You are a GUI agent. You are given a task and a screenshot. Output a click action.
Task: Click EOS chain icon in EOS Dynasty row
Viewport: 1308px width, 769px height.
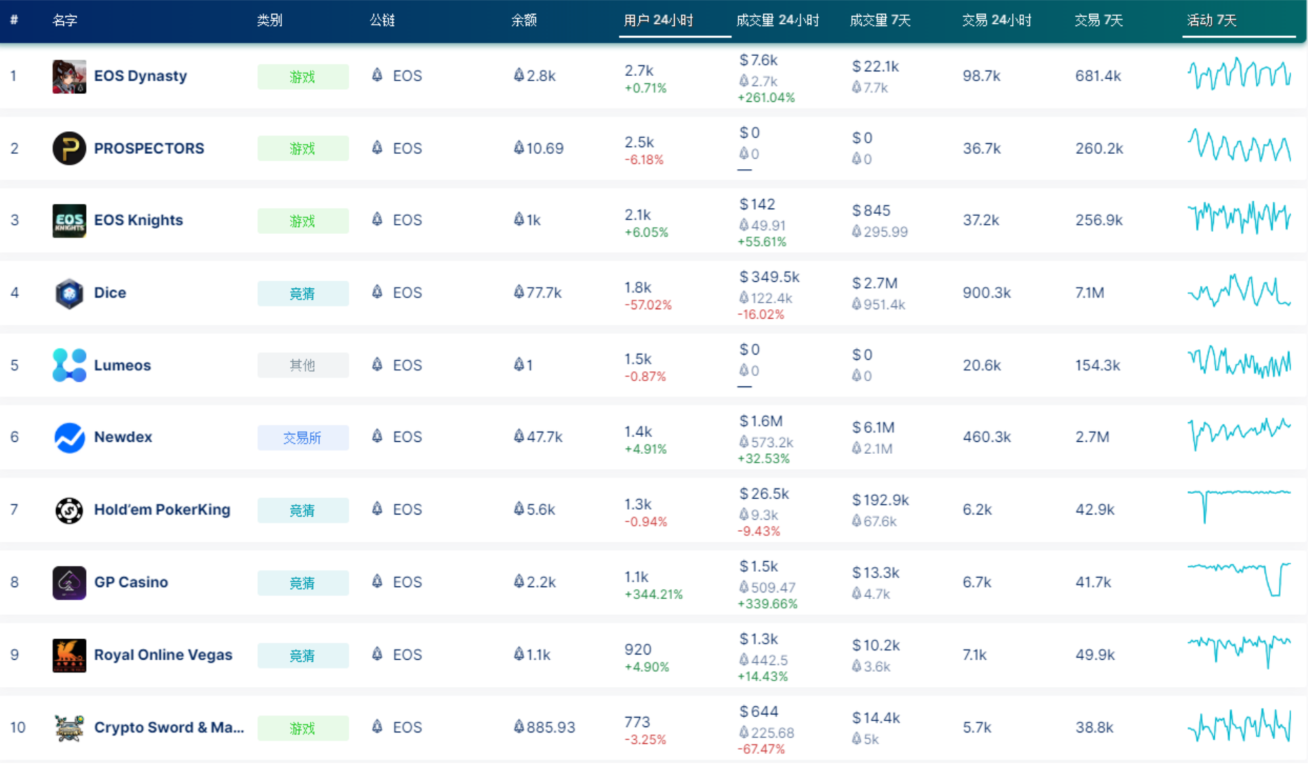pos(377,75)
